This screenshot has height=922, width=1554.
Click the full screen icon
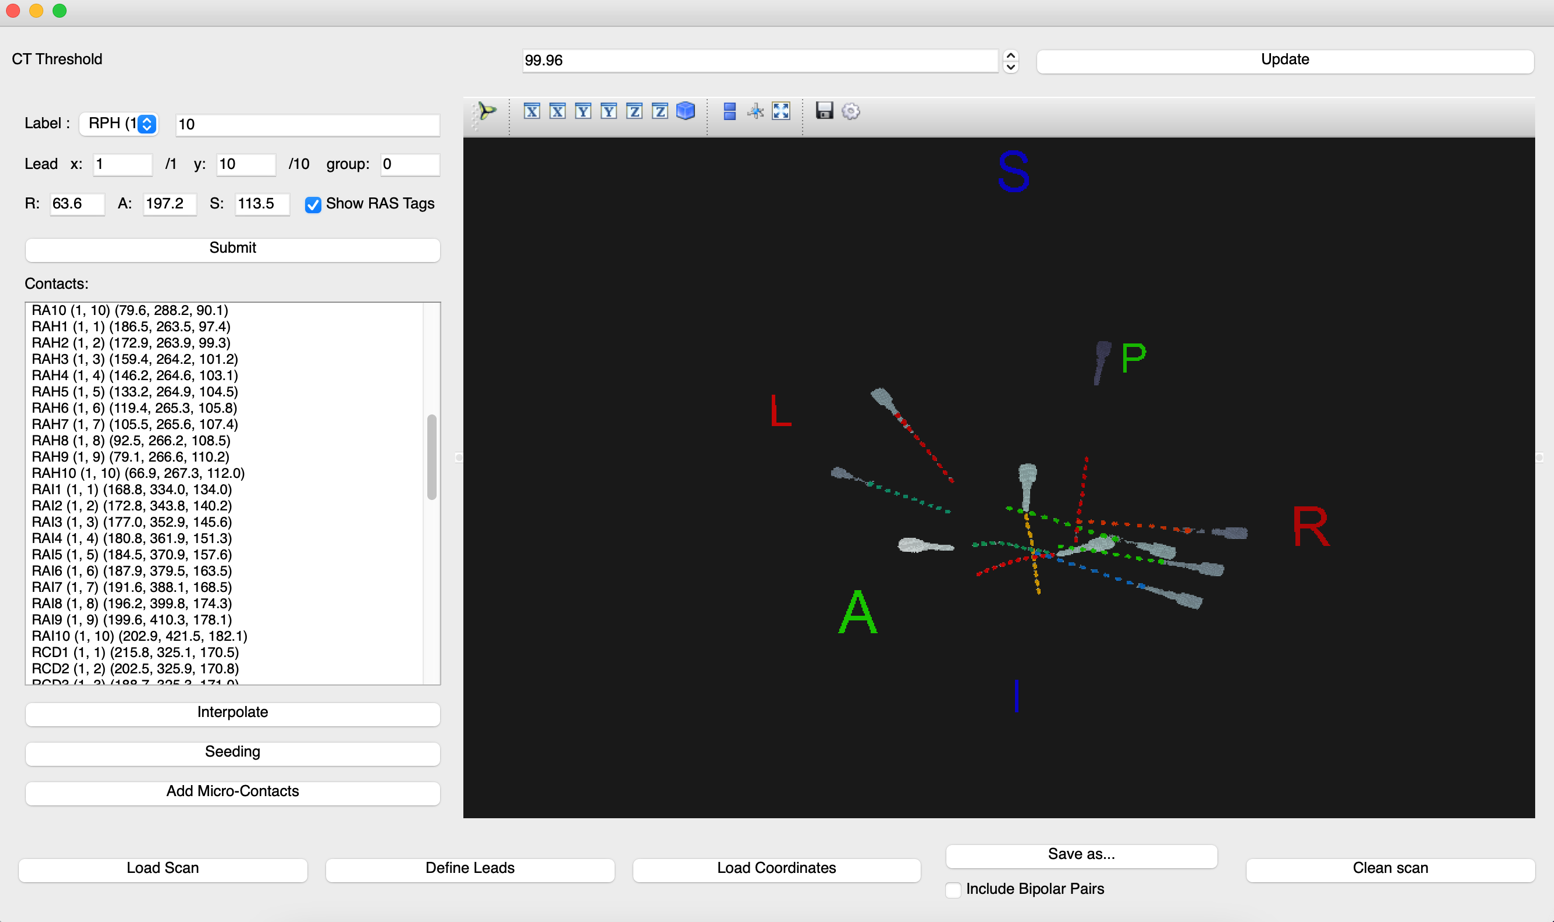coord(781,111)
